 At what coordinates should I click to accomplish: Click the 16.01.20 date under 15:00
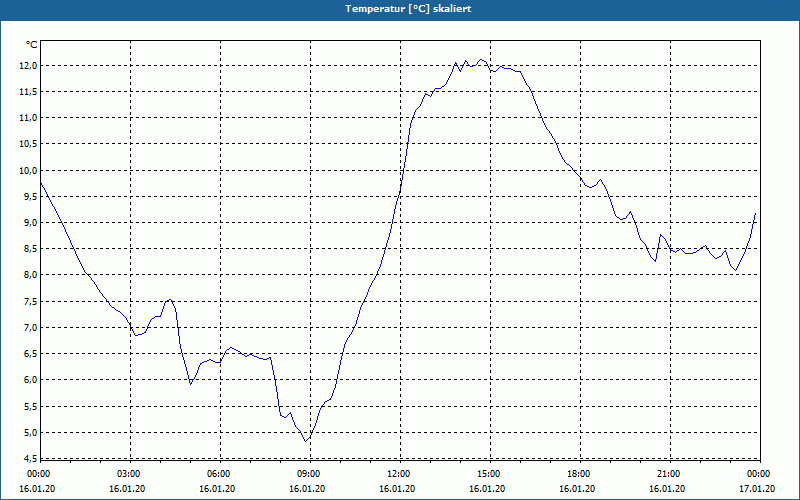point(487,489)
